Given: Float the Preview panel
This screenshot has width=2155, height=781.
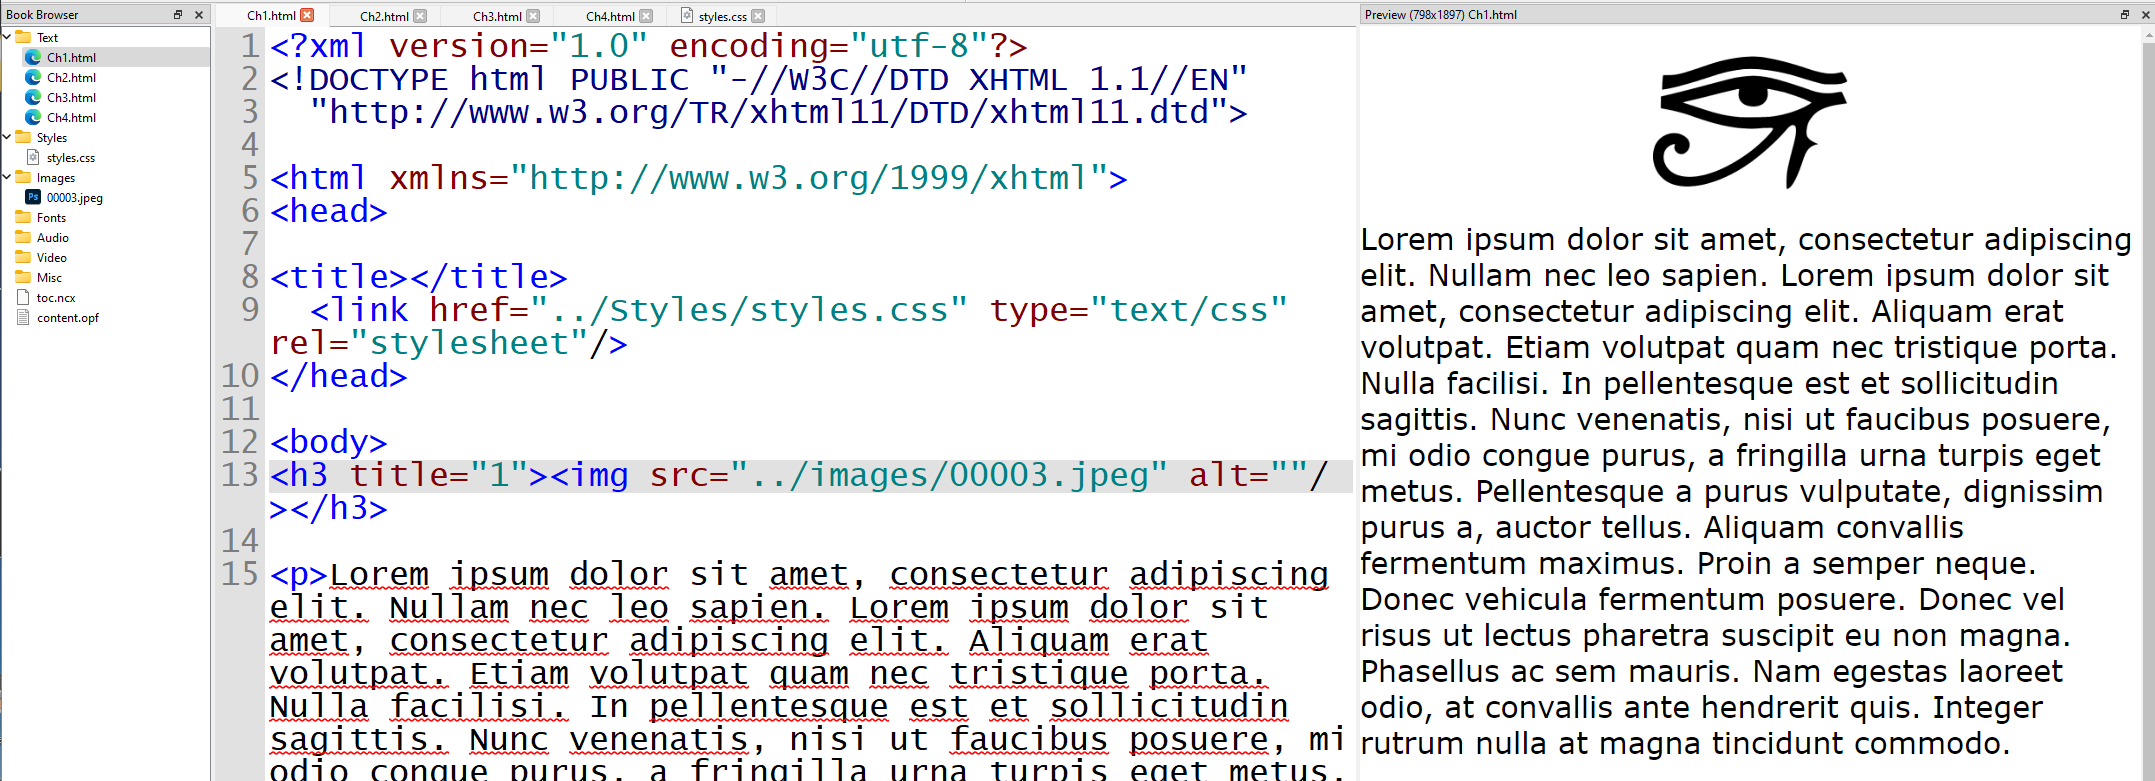Looking at the screenshot, I should 2125,14.
